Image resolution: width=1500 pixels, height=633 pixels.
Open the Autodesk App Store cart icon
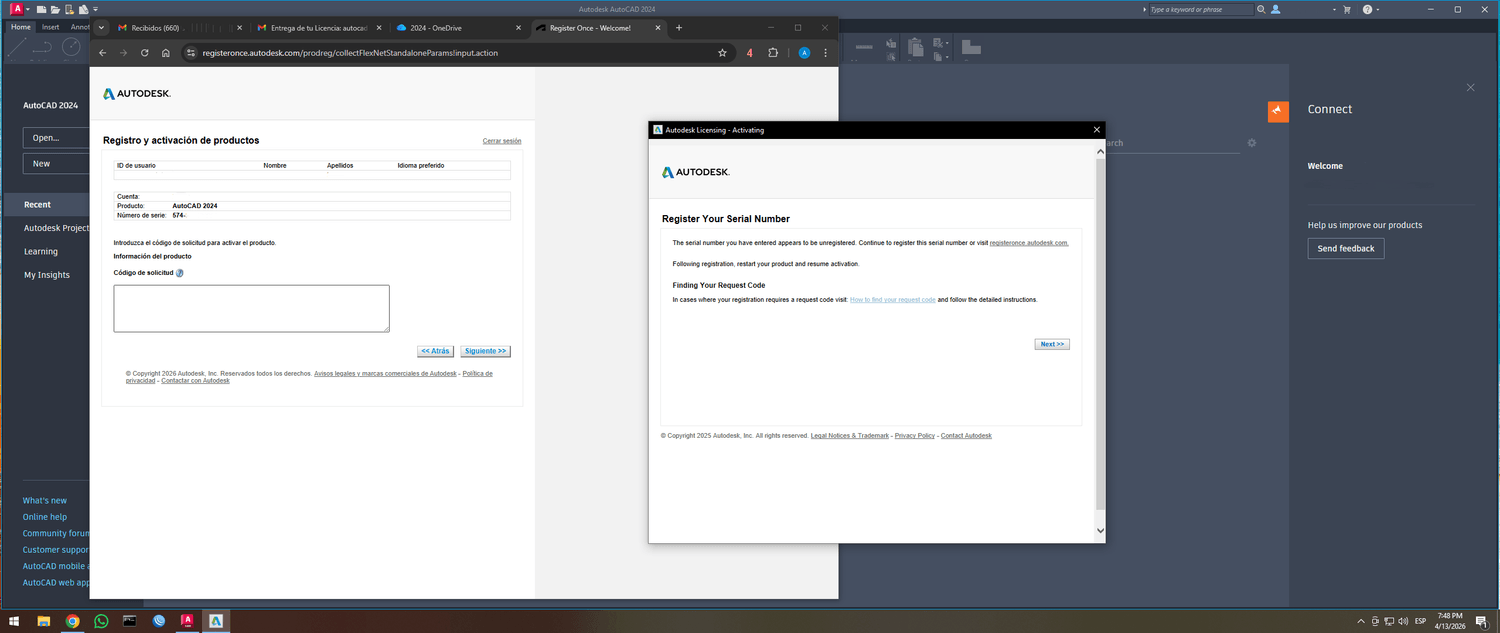coord(1347,9)
